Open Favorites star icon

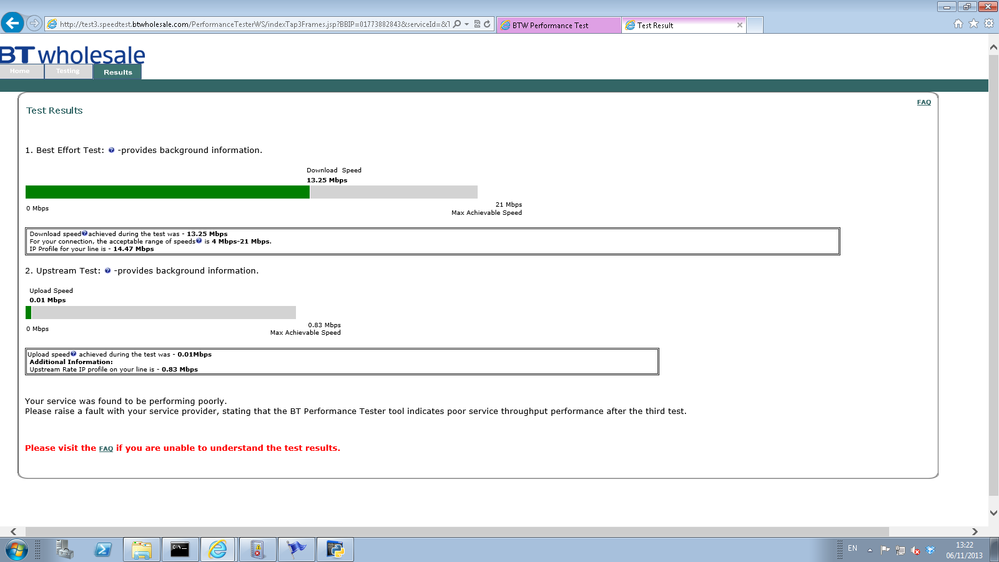pos(974,24)
